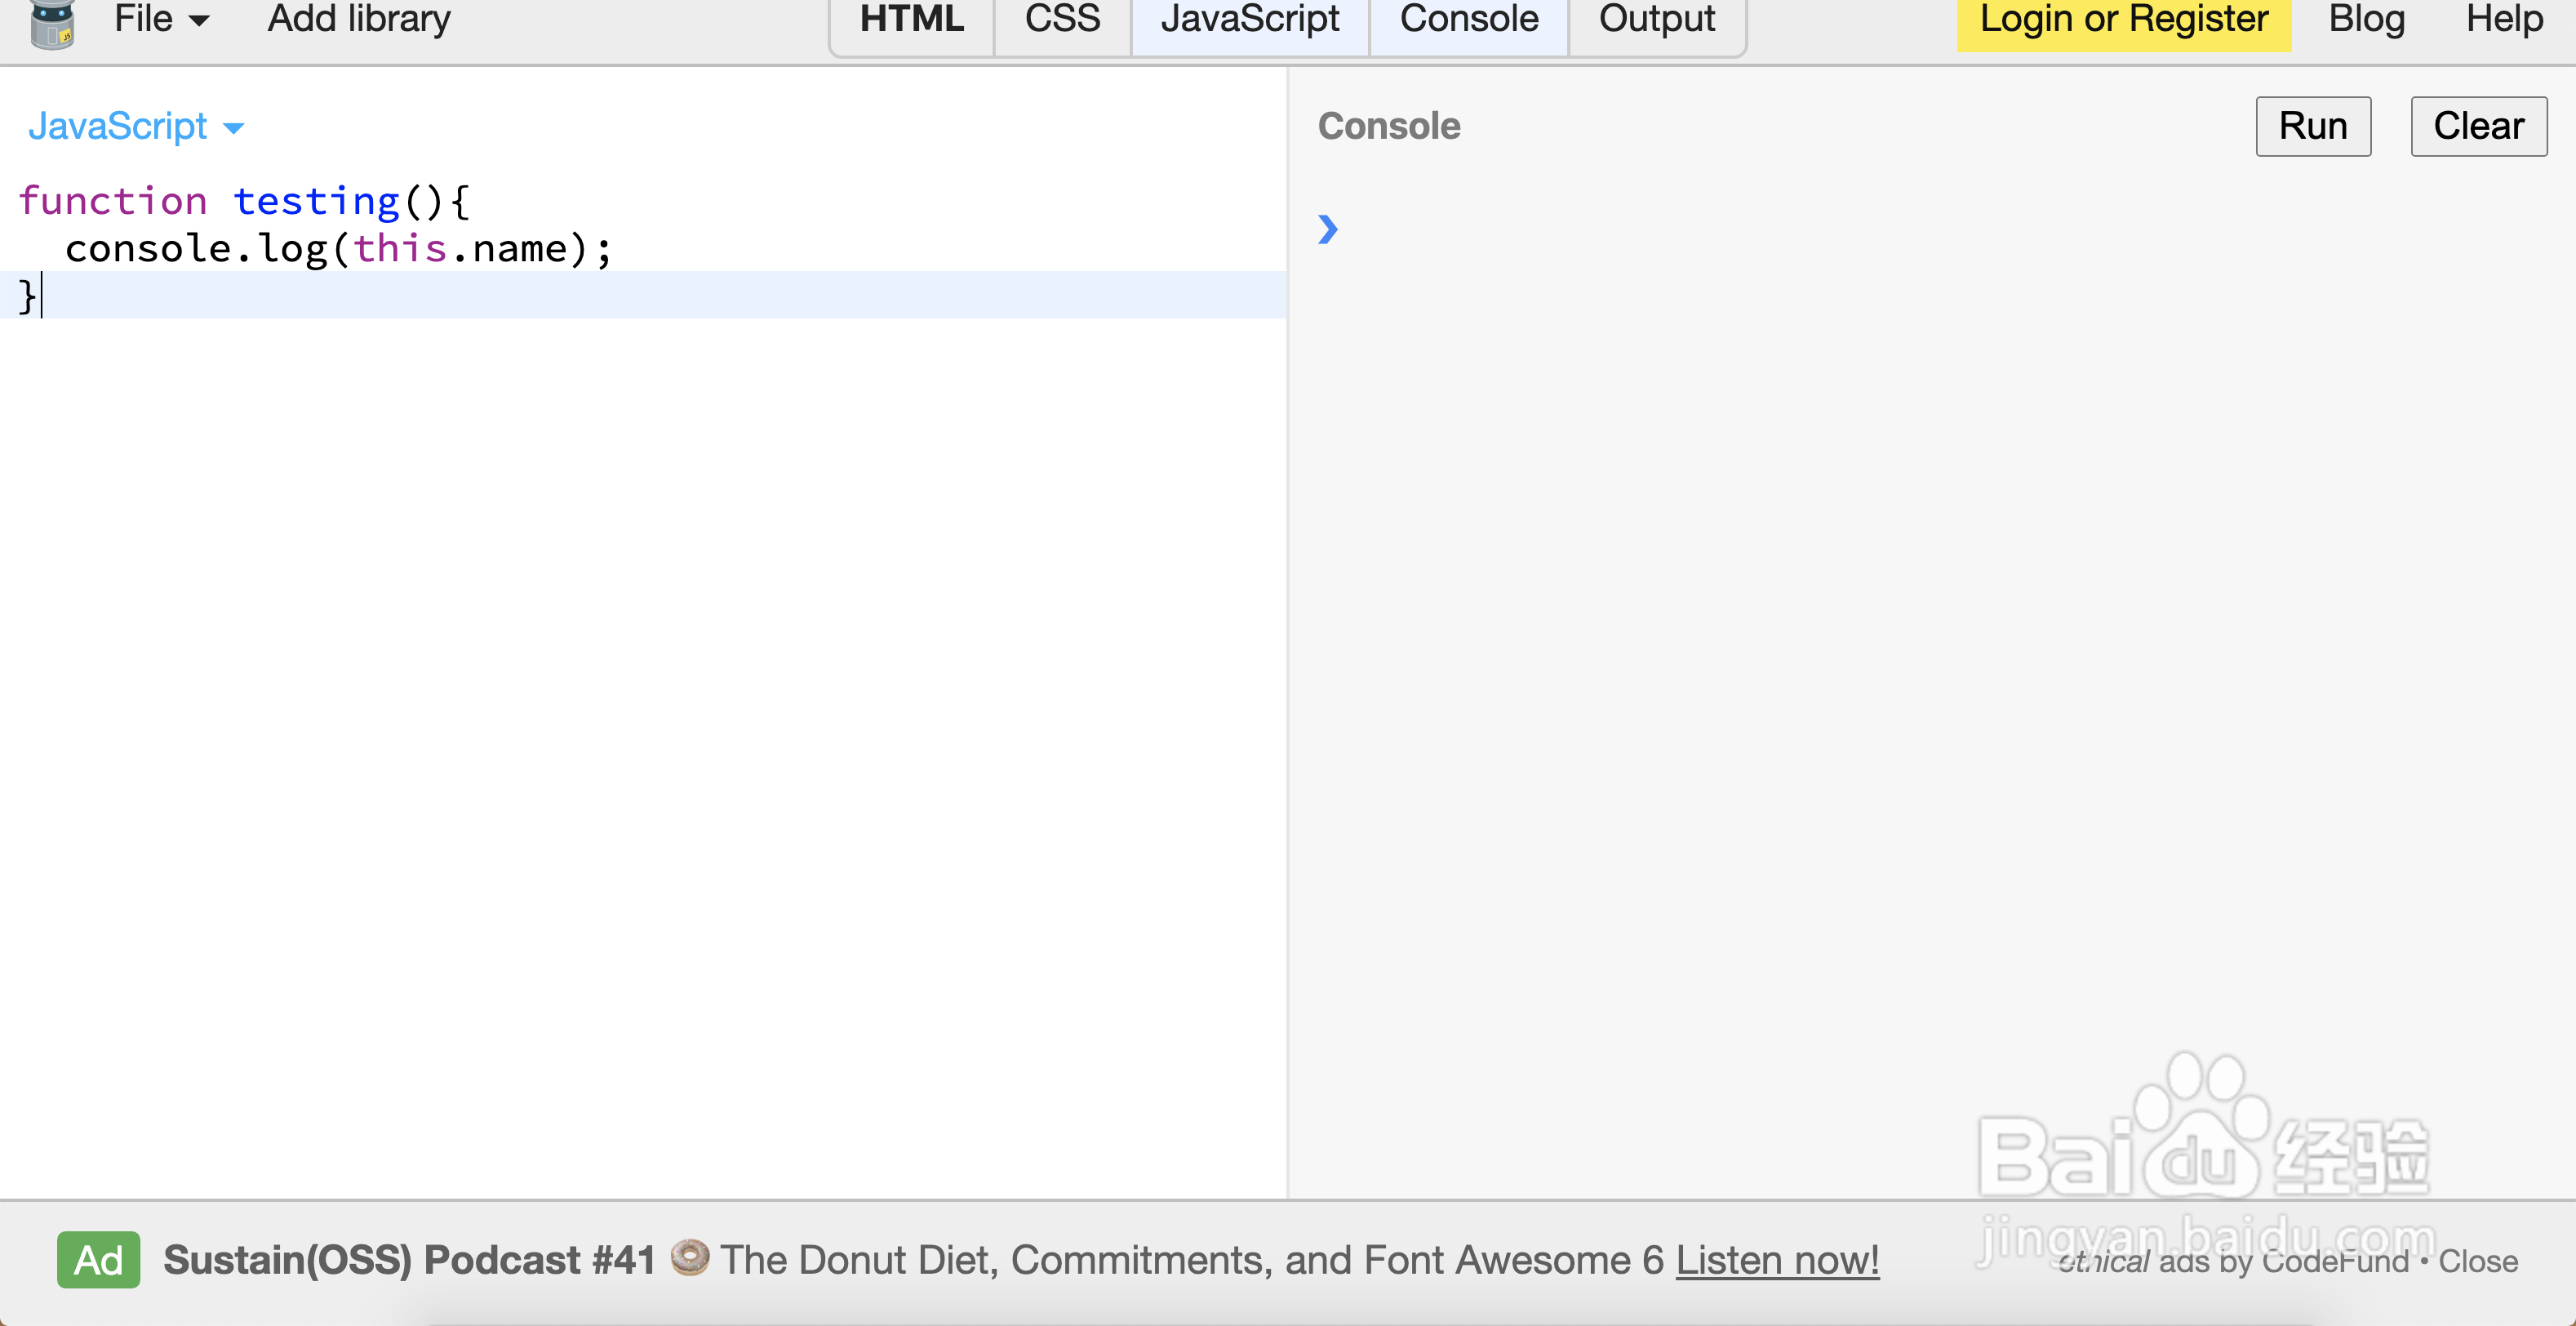This screenshot has width=2576, height=1326.
Task: Toggle the JavaScript panel tab
Action: (x=1250, y=19)
